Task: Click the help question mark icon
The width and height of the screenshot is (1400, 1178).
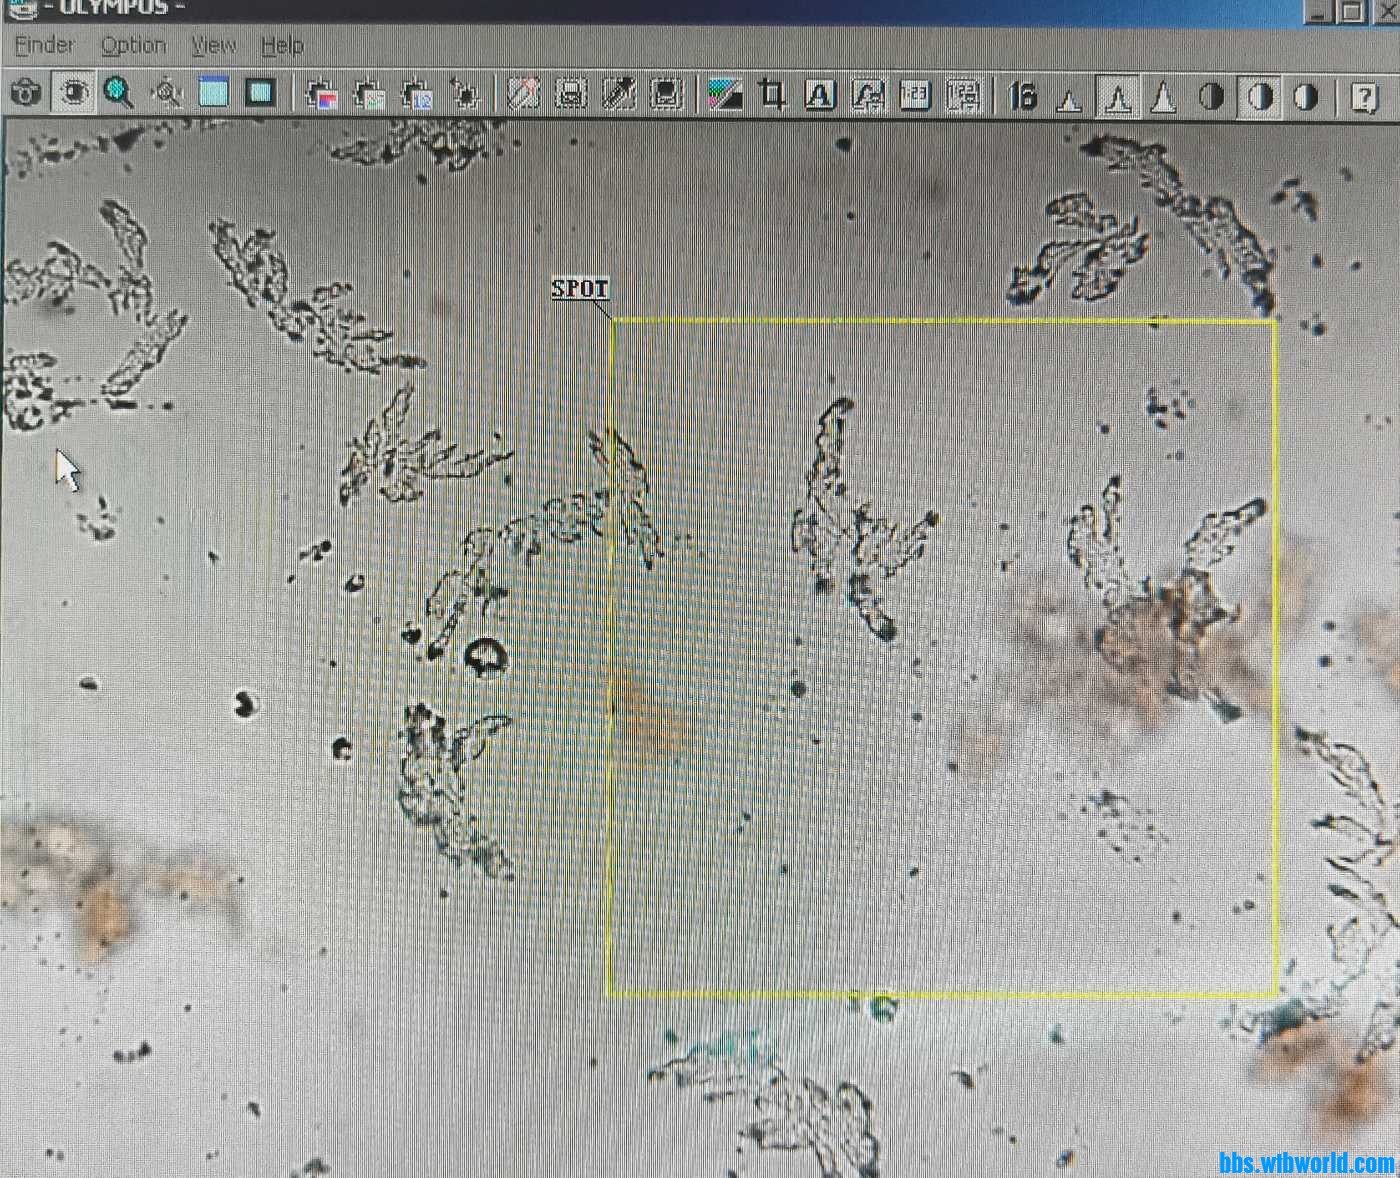Action: click(x=1364, y=98)
